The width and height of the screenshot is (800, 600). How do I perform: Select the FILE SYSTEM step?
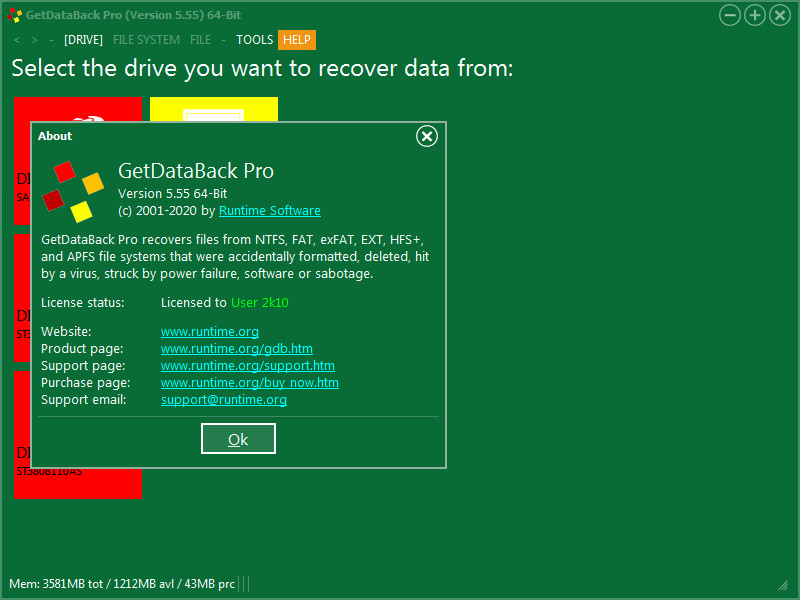(146, 40)
